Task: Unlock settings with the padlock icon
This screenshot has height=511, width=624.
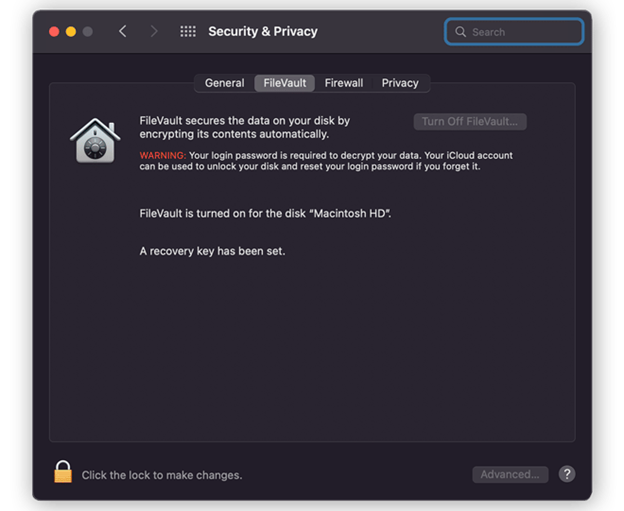Action: 63,472
